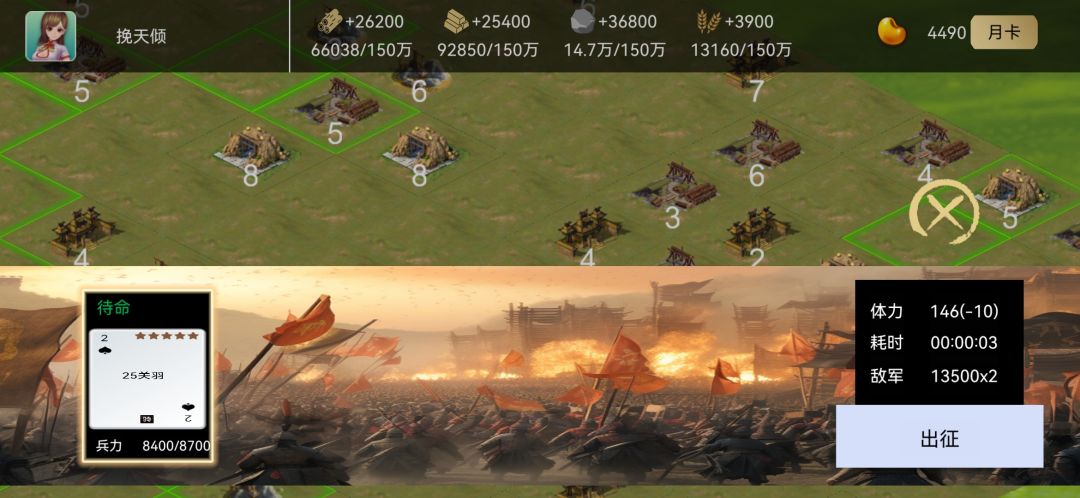
Task: Click the 体力 146(-10) stamina row
Action: point(934,311)
